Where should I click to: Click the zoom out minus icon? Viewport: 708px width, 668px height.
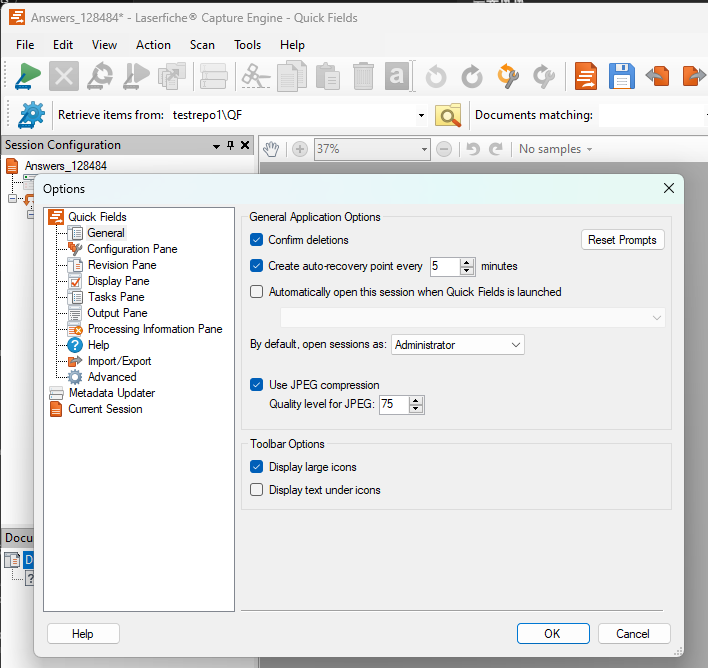pos(444,149)
